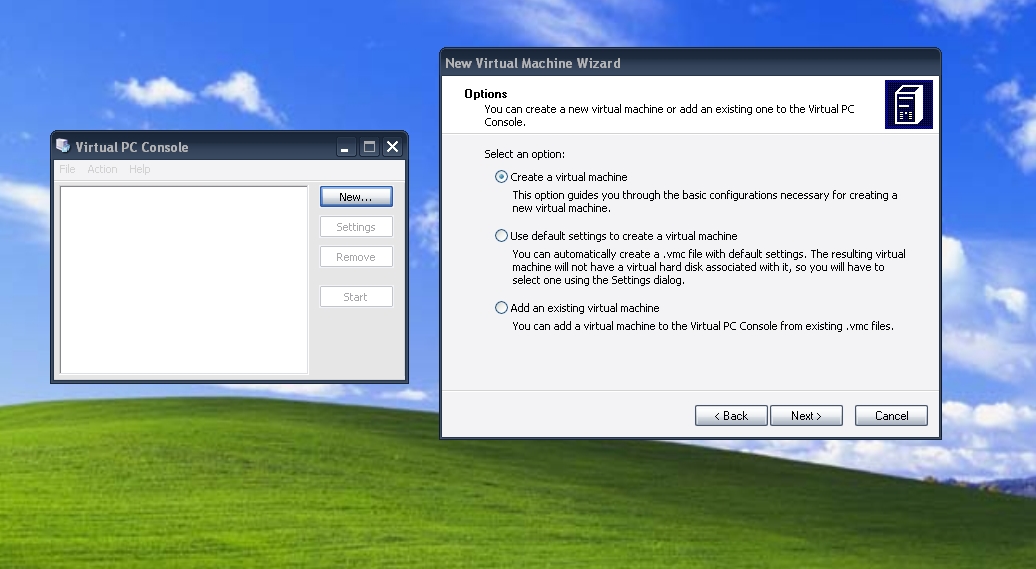Open the Action menu in Virtual PC Console
The width and height of the screenshot is (1036, 569).
102,169
